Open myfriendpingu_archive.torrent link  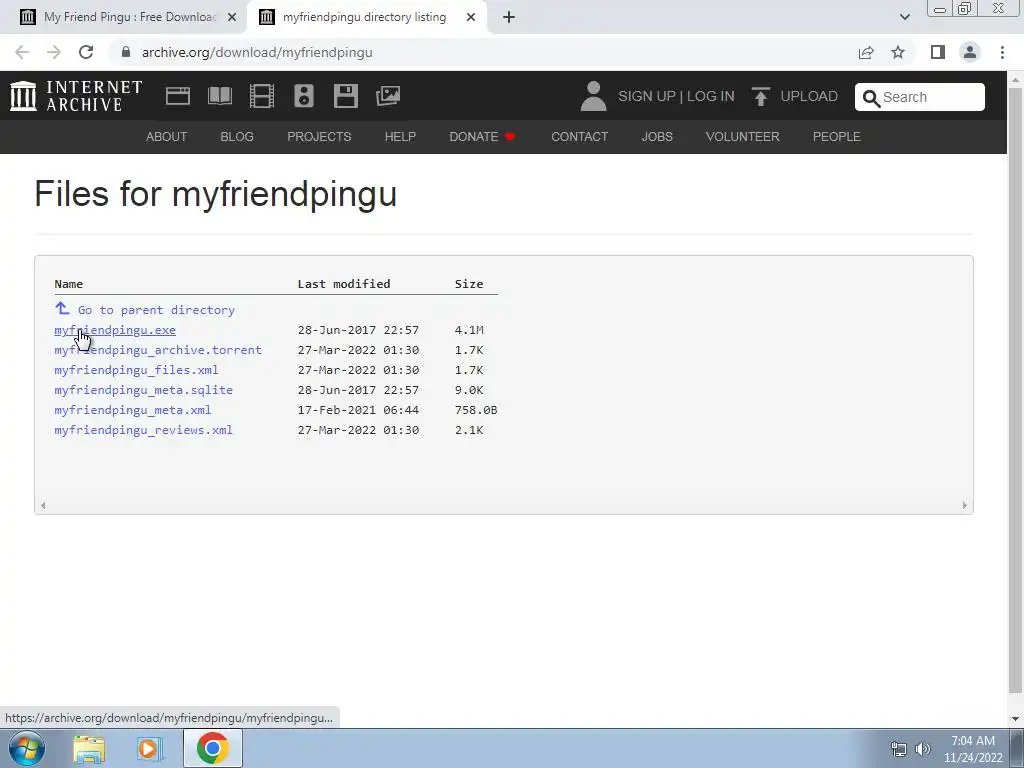point(158,350)
